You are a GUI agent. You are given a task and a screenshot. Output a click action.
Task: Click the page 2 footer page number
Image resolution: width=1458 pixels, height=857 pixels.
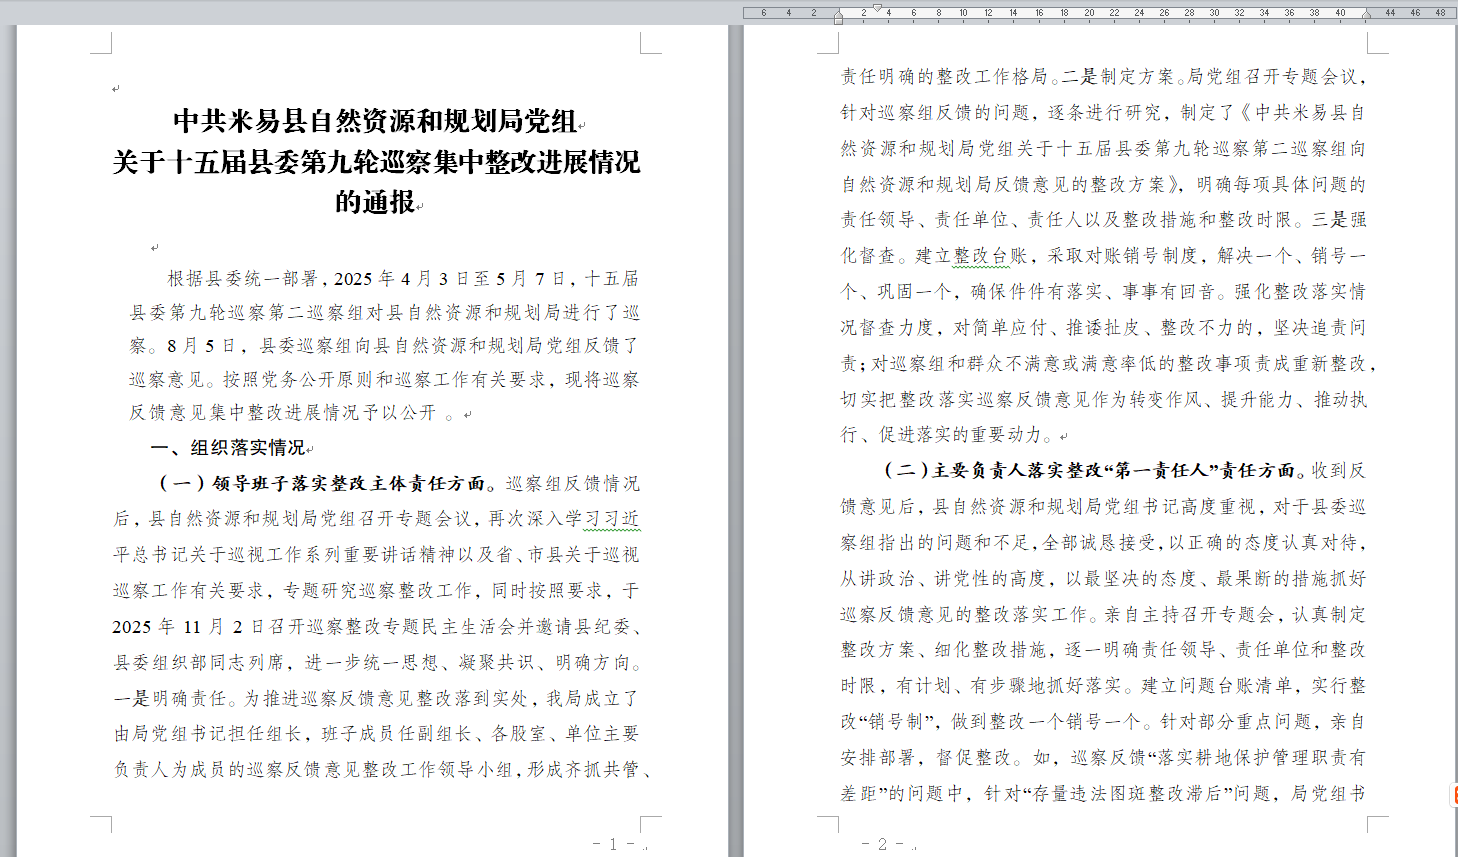[x=882, y=844]
